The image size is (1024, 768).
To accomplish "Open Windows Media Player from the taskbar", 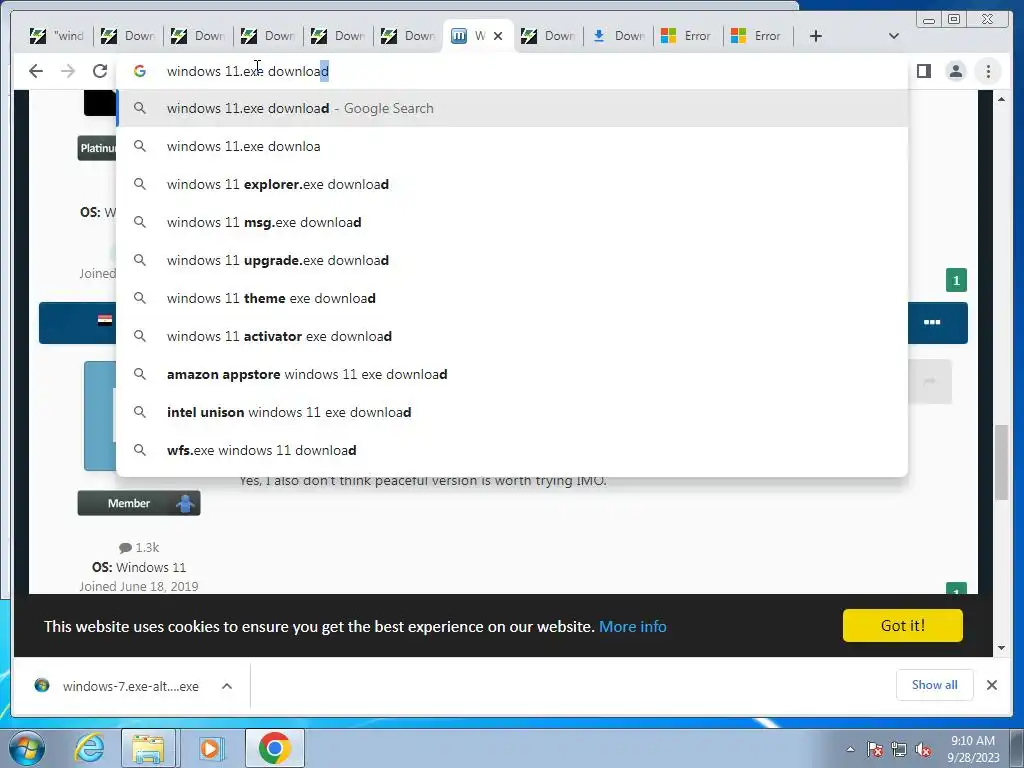I will point(210,748).
